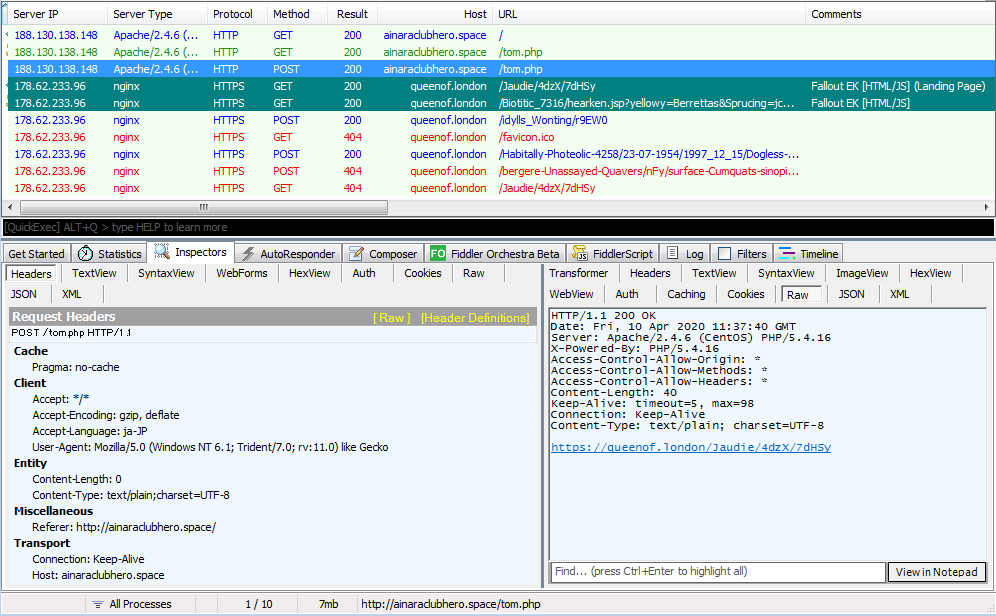Screen dimensions: 996x616
Task: Open the response Transformer tab
Action: click(579, 273)
